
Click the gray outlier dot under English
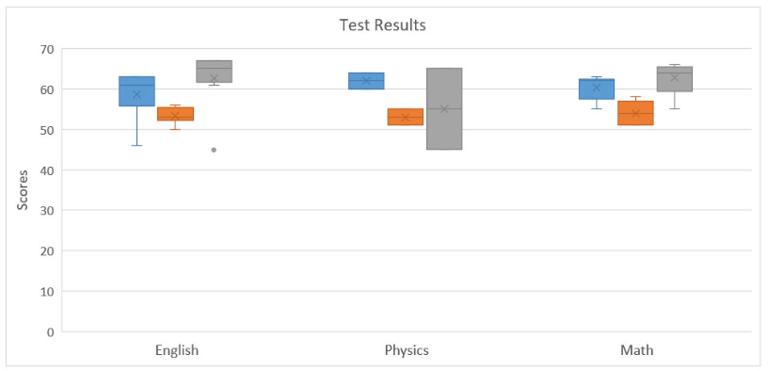(x=214, y=150)
